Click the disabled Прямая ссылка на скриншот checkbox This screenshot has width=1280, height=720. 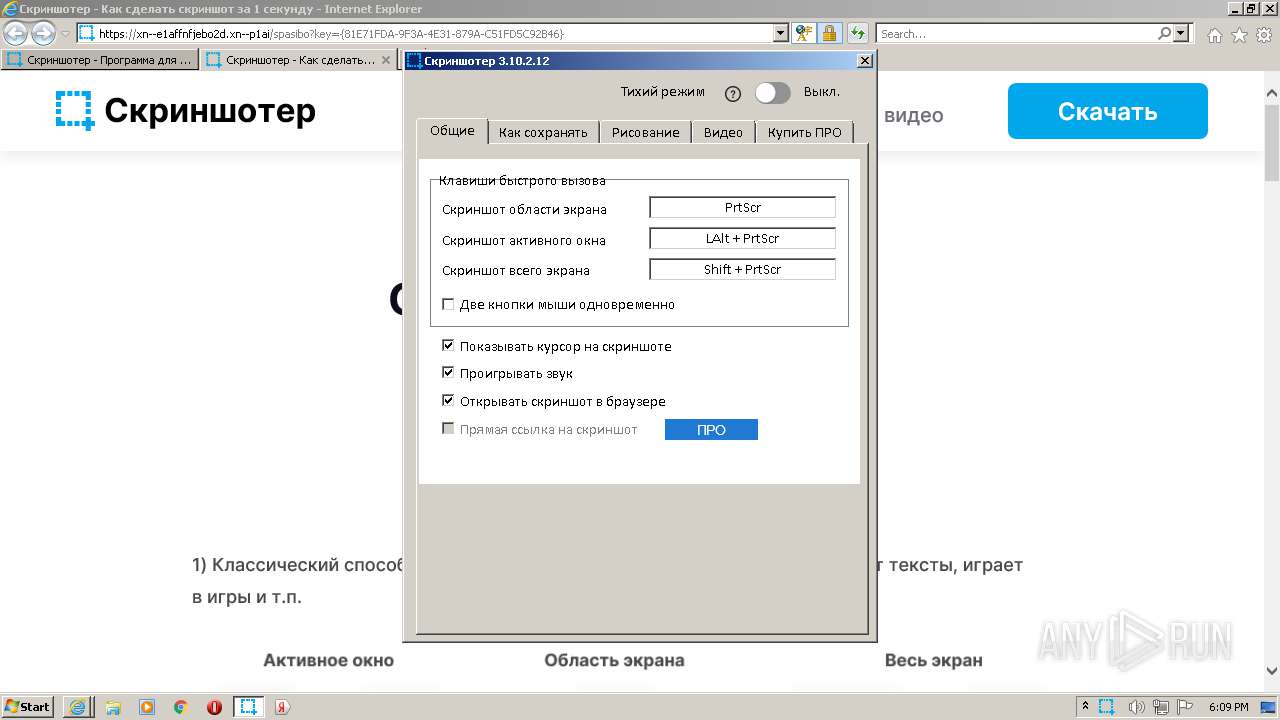click(x=448, y=429)
